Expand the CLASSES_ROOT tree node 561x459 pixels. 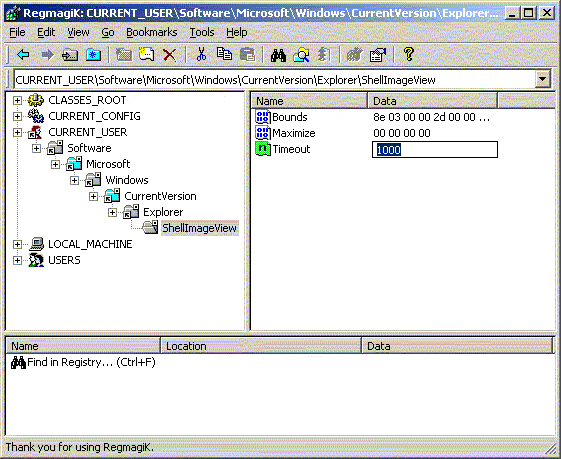17,101
